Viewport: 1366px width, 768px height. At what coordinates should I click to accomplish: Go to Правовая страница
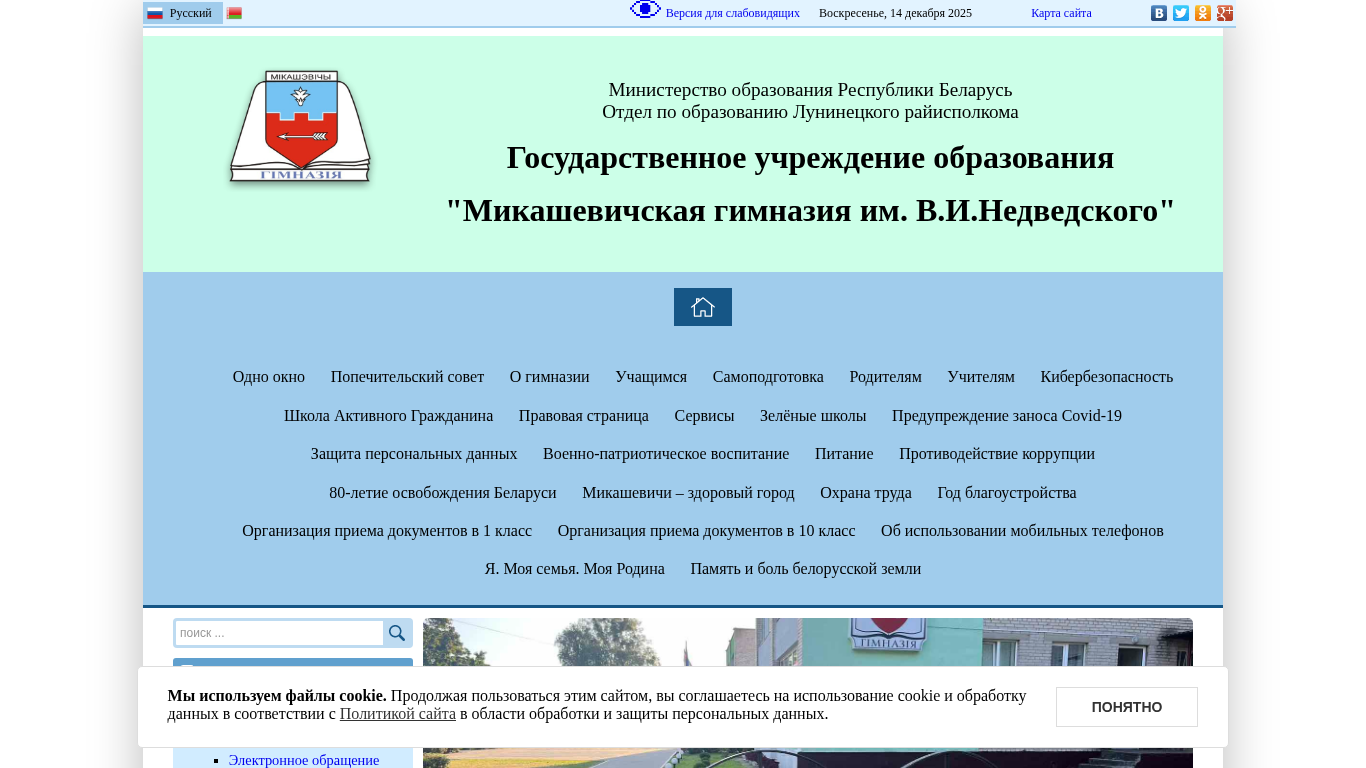point(584,416)
